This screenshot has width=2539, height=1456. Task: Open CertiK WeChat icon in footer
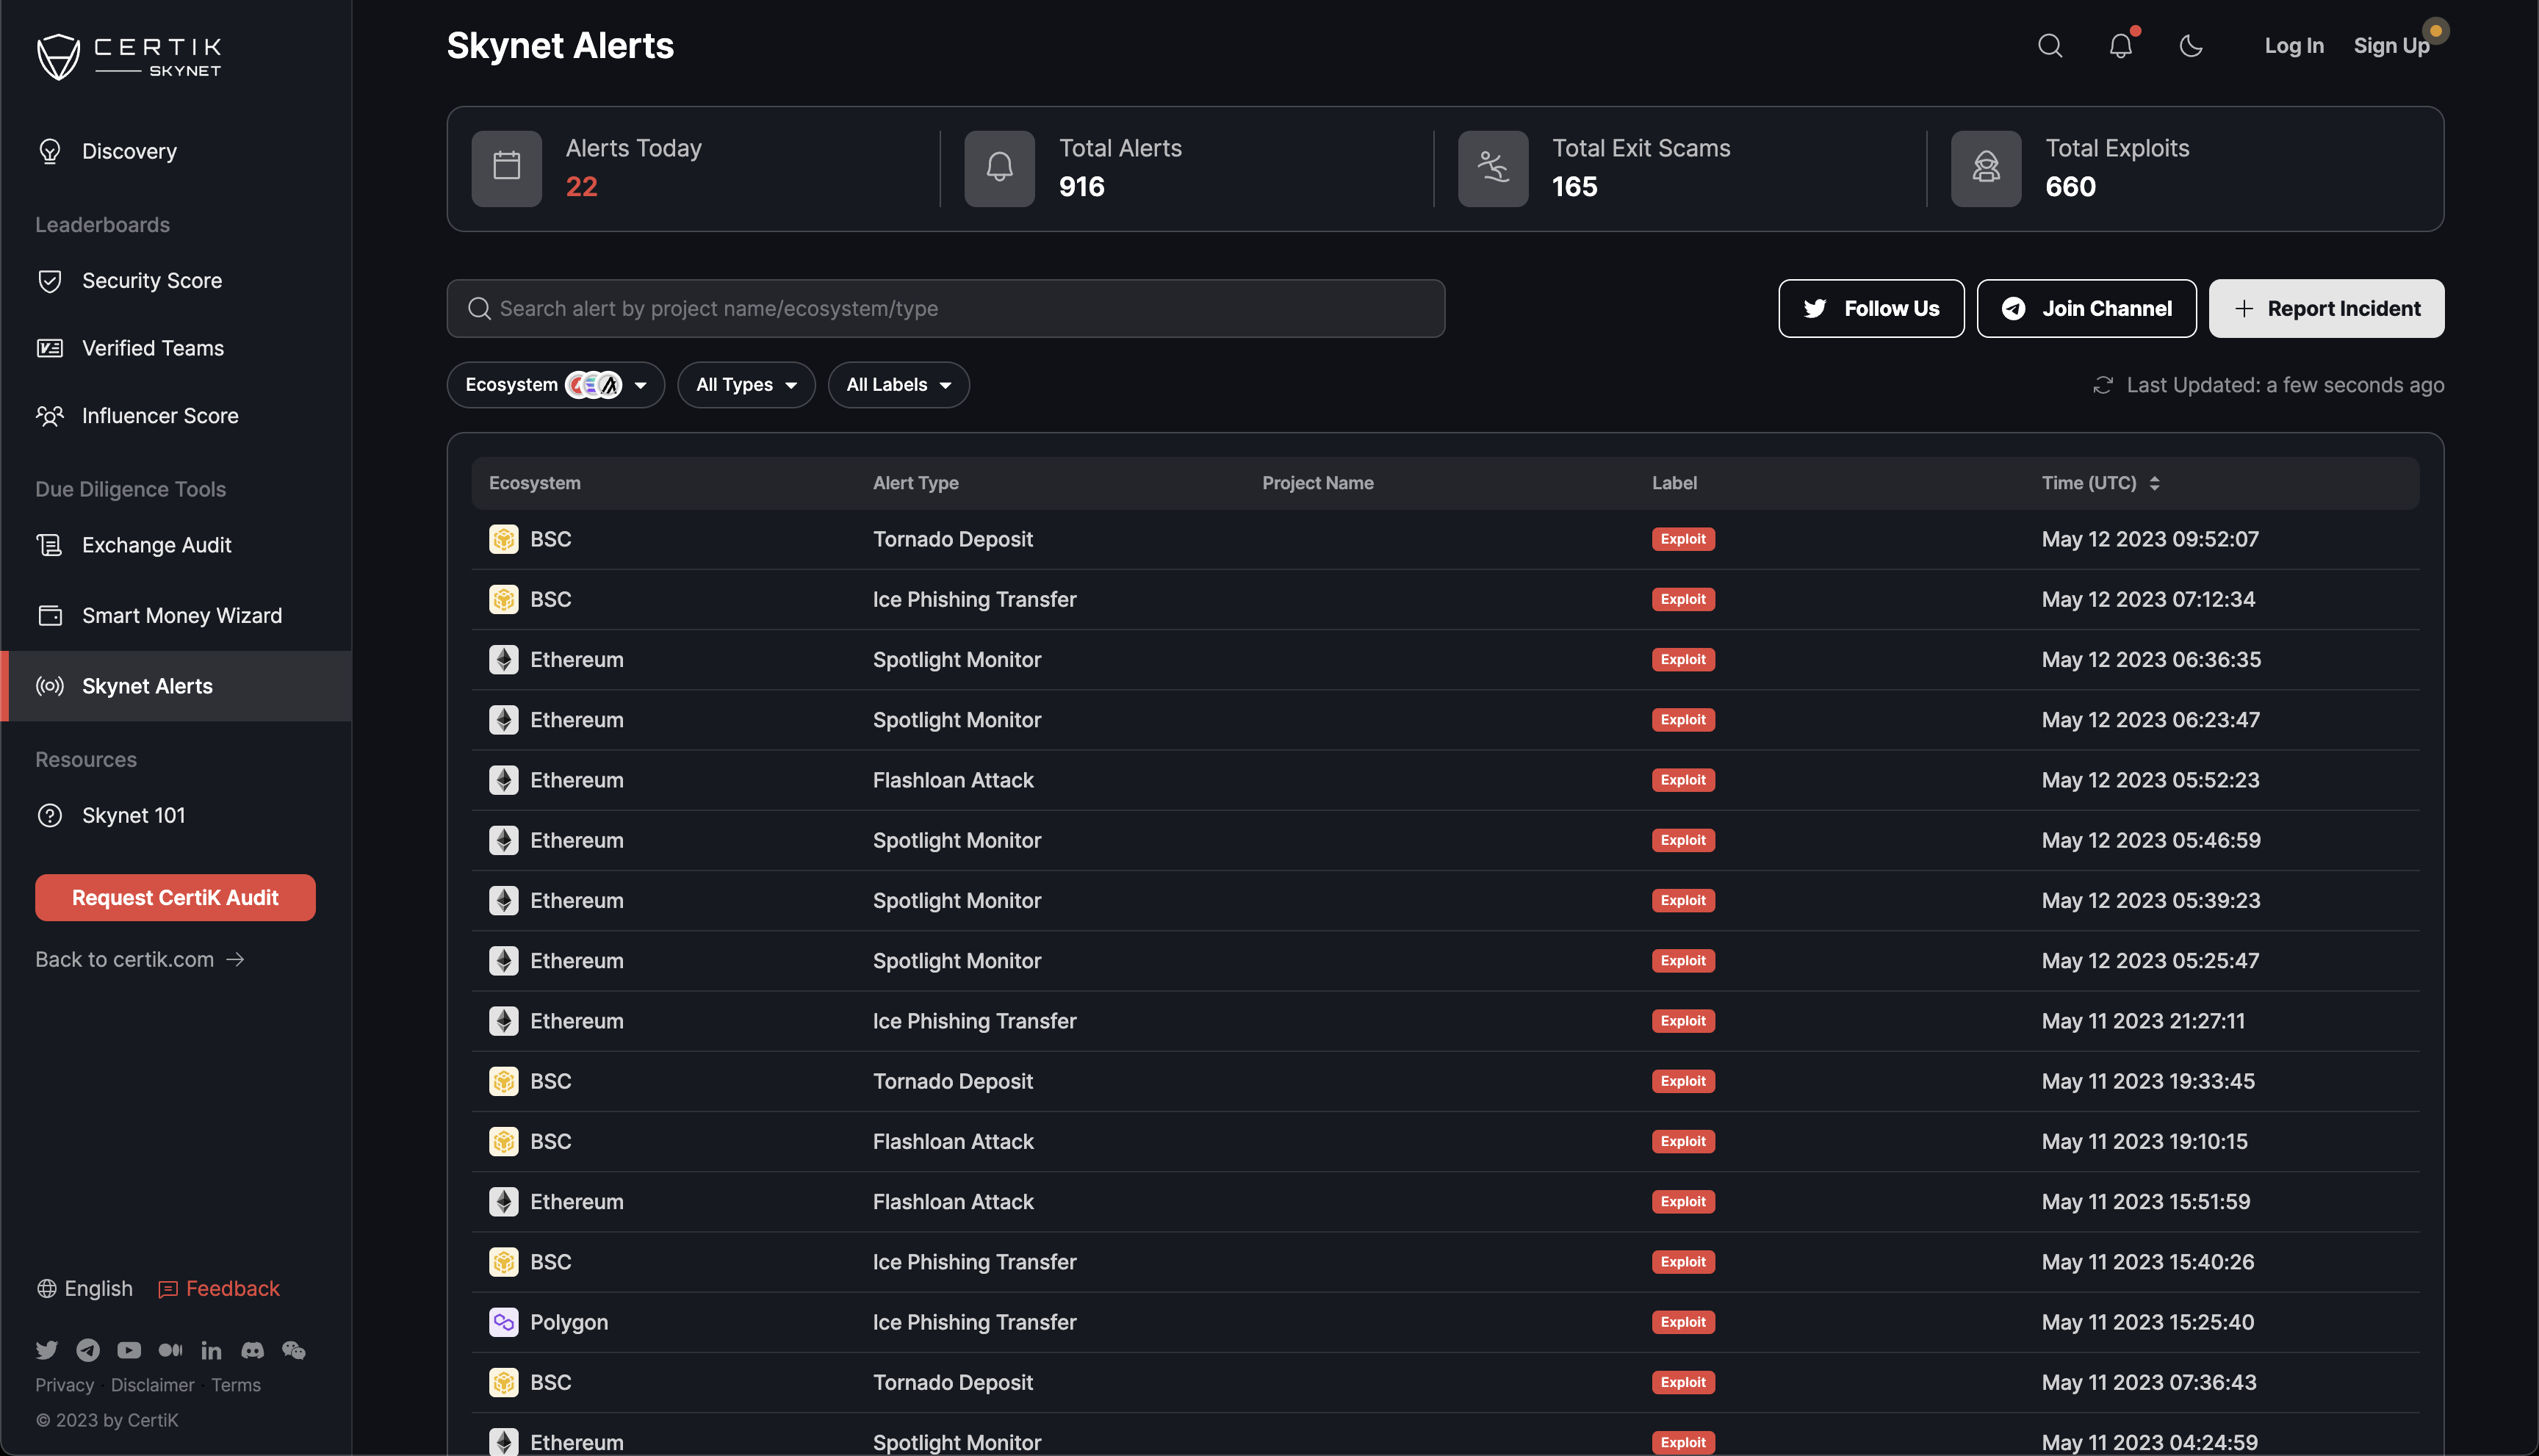coord(293,1350)
